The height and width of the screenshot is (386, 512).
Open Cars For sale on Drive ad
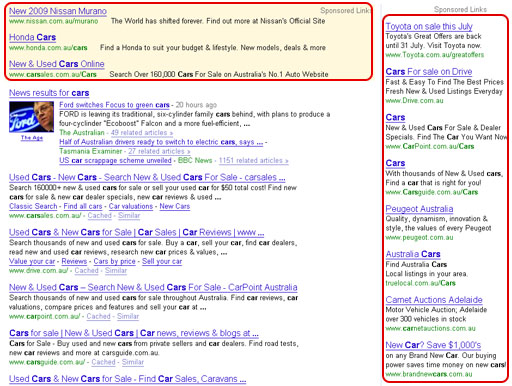coord(429,72)
